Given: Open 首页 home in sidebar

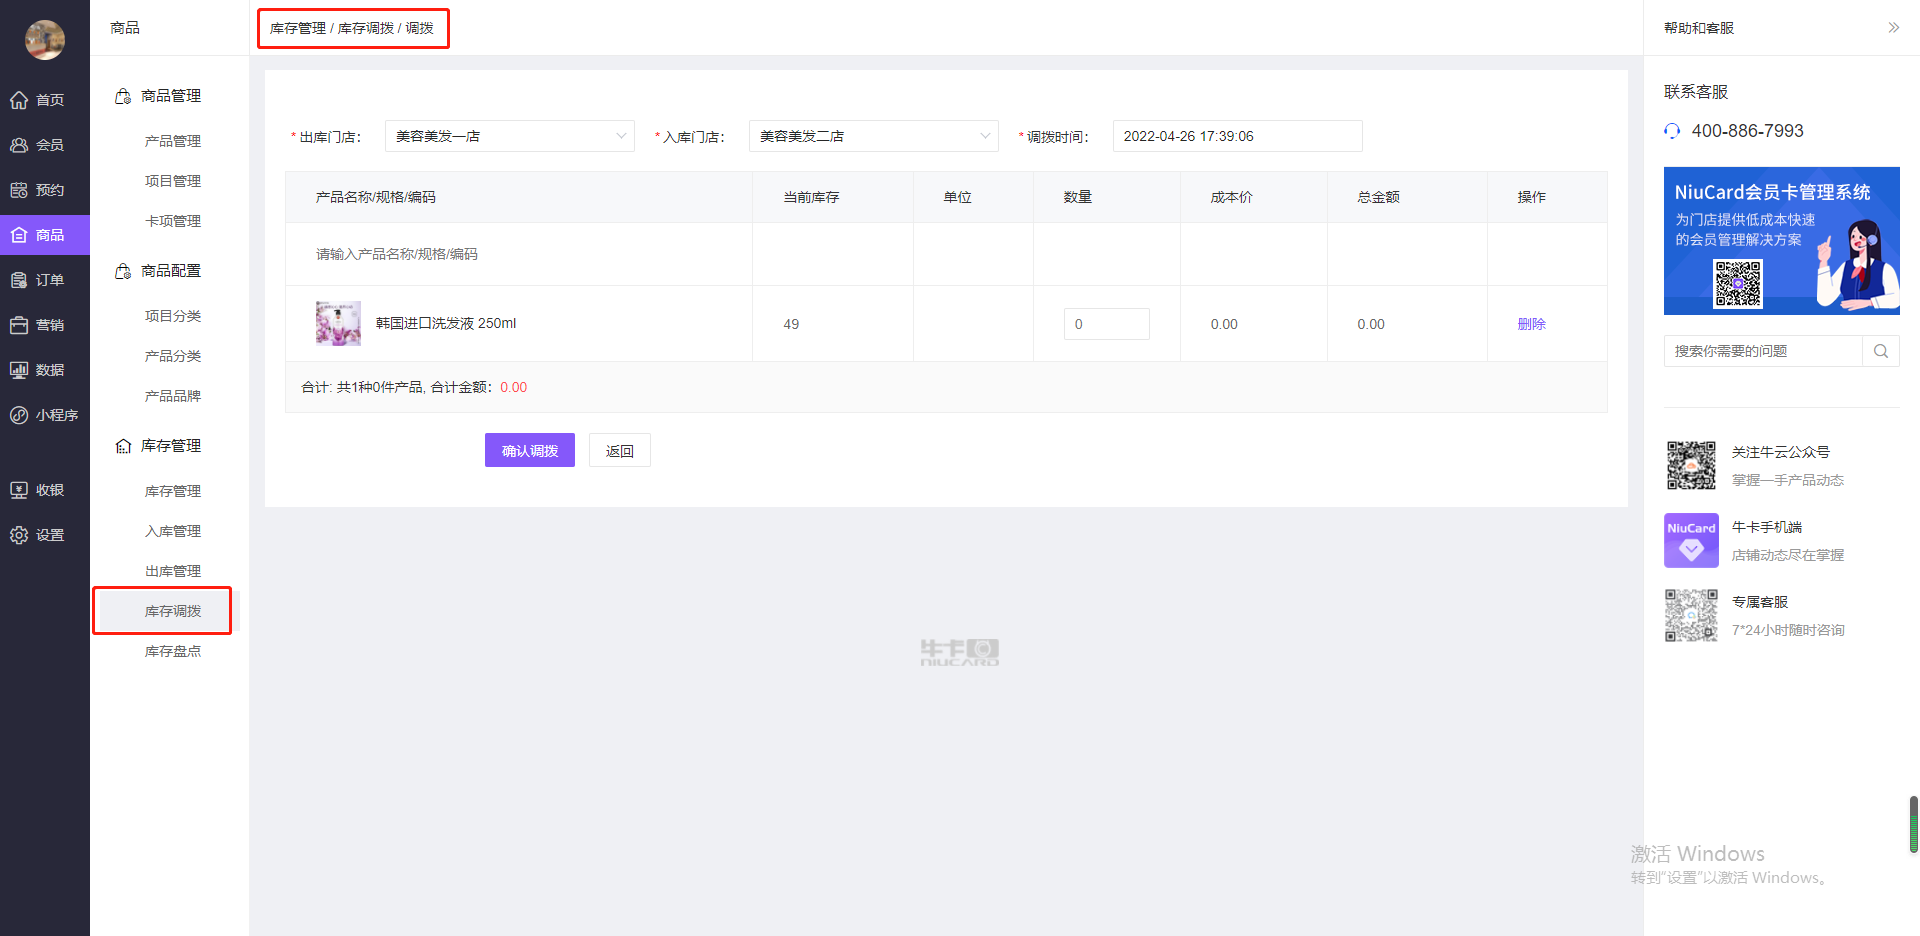Looking at the screenshot, I should [38, 100].
